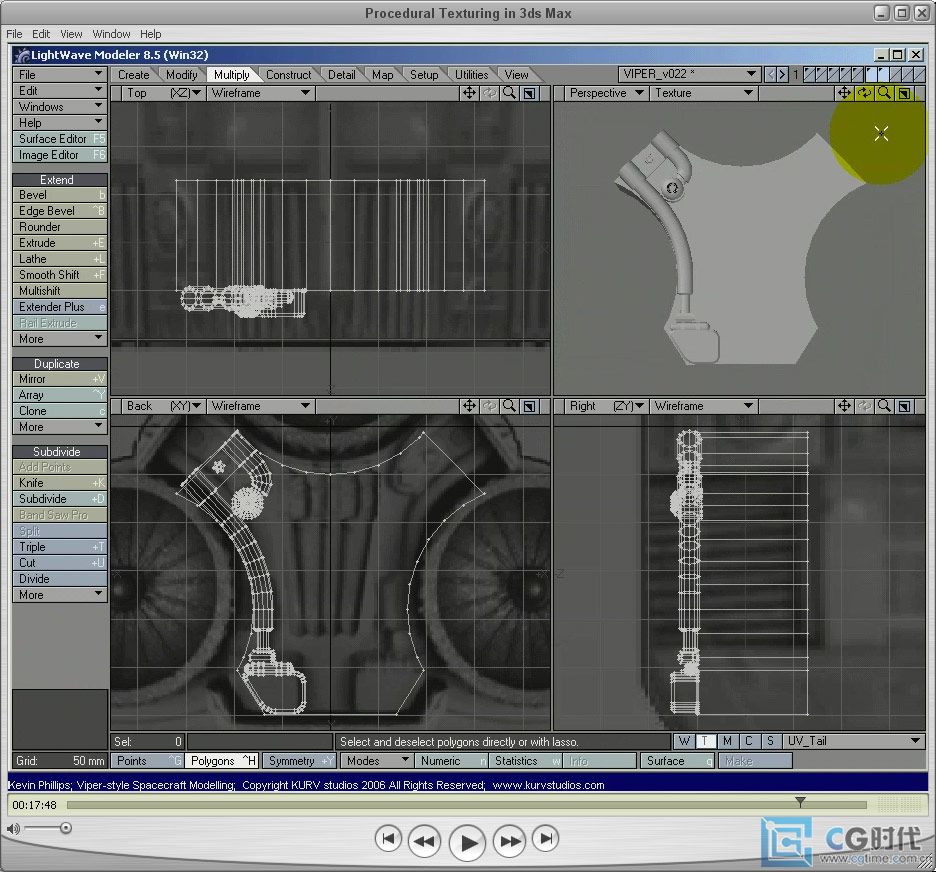The image size is (936, 872).
Task: Open the Surface Editor
Action: pyautogui.click(x=60, y=139)
